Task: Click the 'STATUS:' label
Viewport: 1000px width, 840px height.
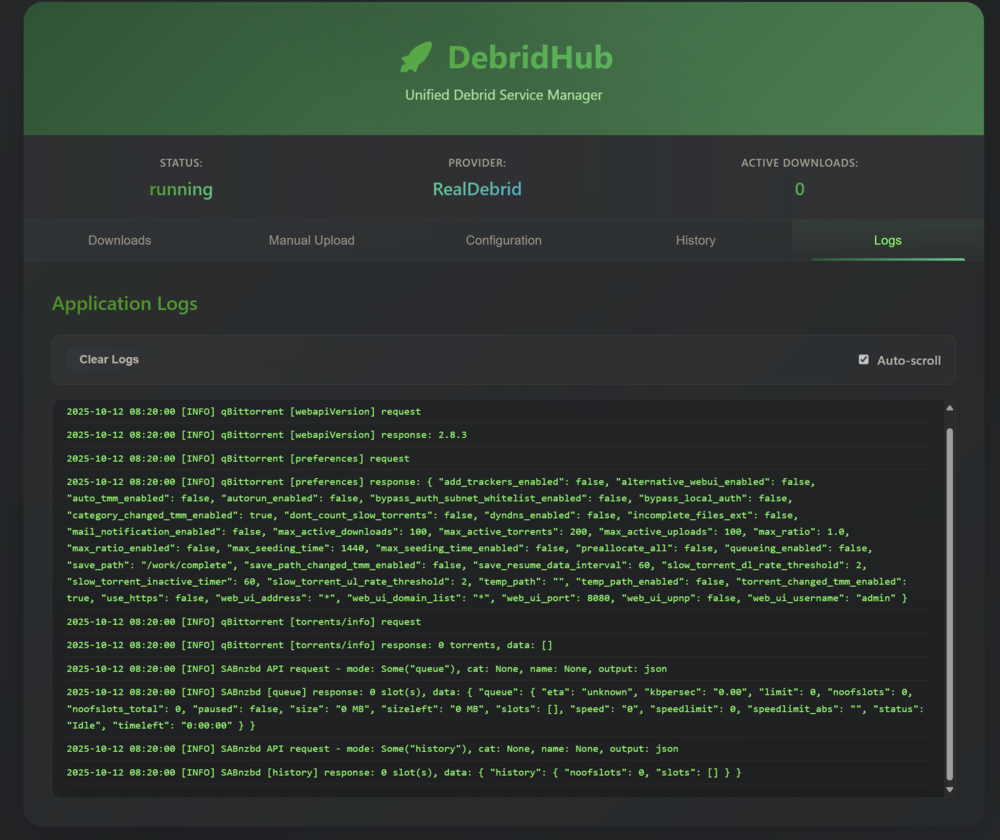Action: pos(181,163)
